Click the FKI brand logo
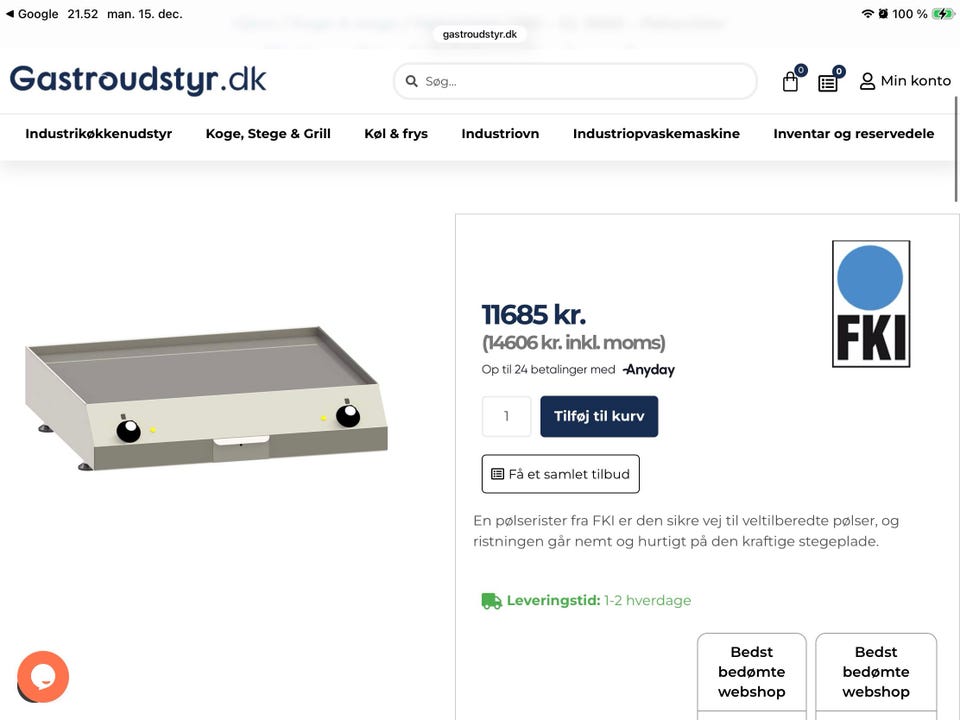The width and height of the screenshot is (960, 720). tap(871, 304)
